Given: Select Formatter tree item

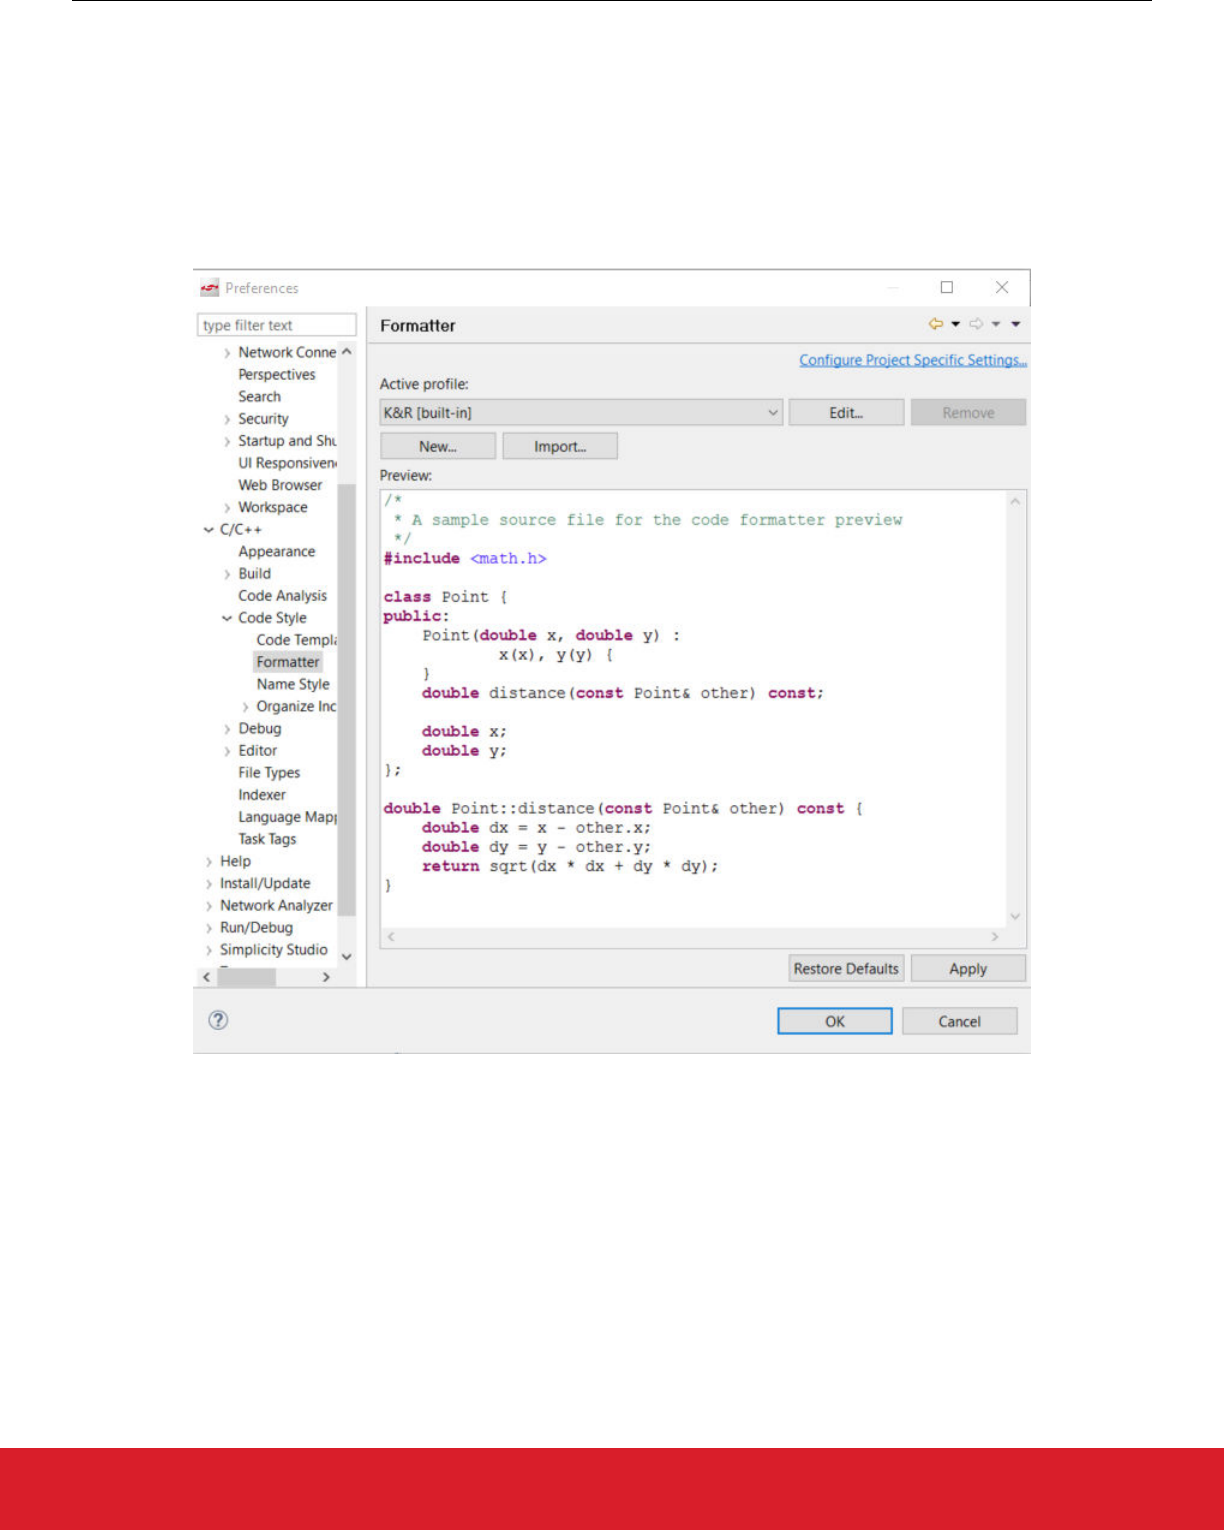Looking at the screenshot, I should 288,662.
